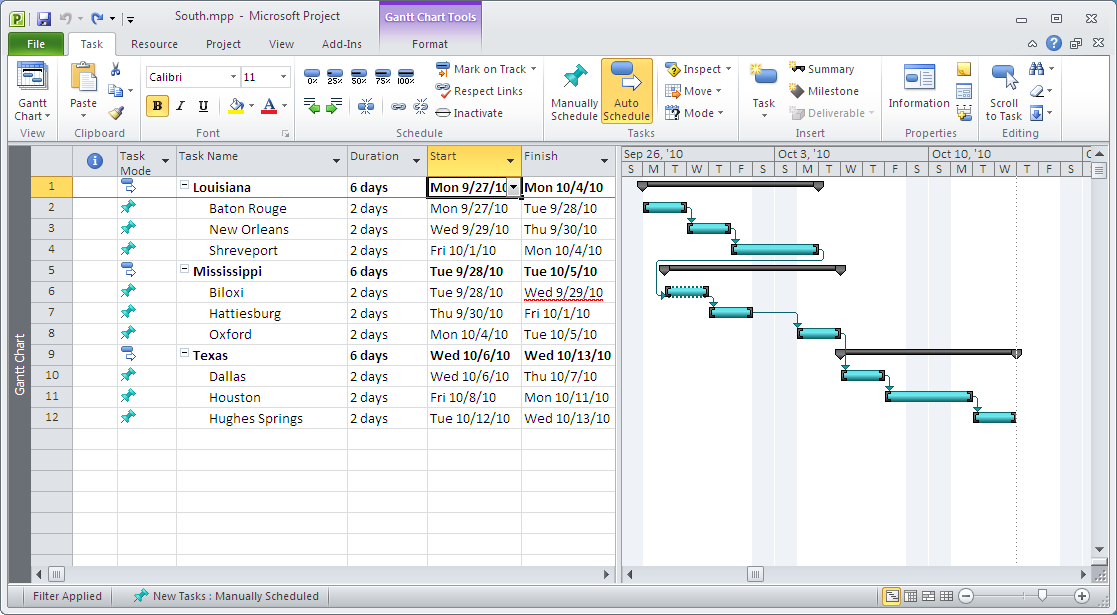Toggle bold formatting
This screenshot has width=1117, height=615.
(157, 105)
